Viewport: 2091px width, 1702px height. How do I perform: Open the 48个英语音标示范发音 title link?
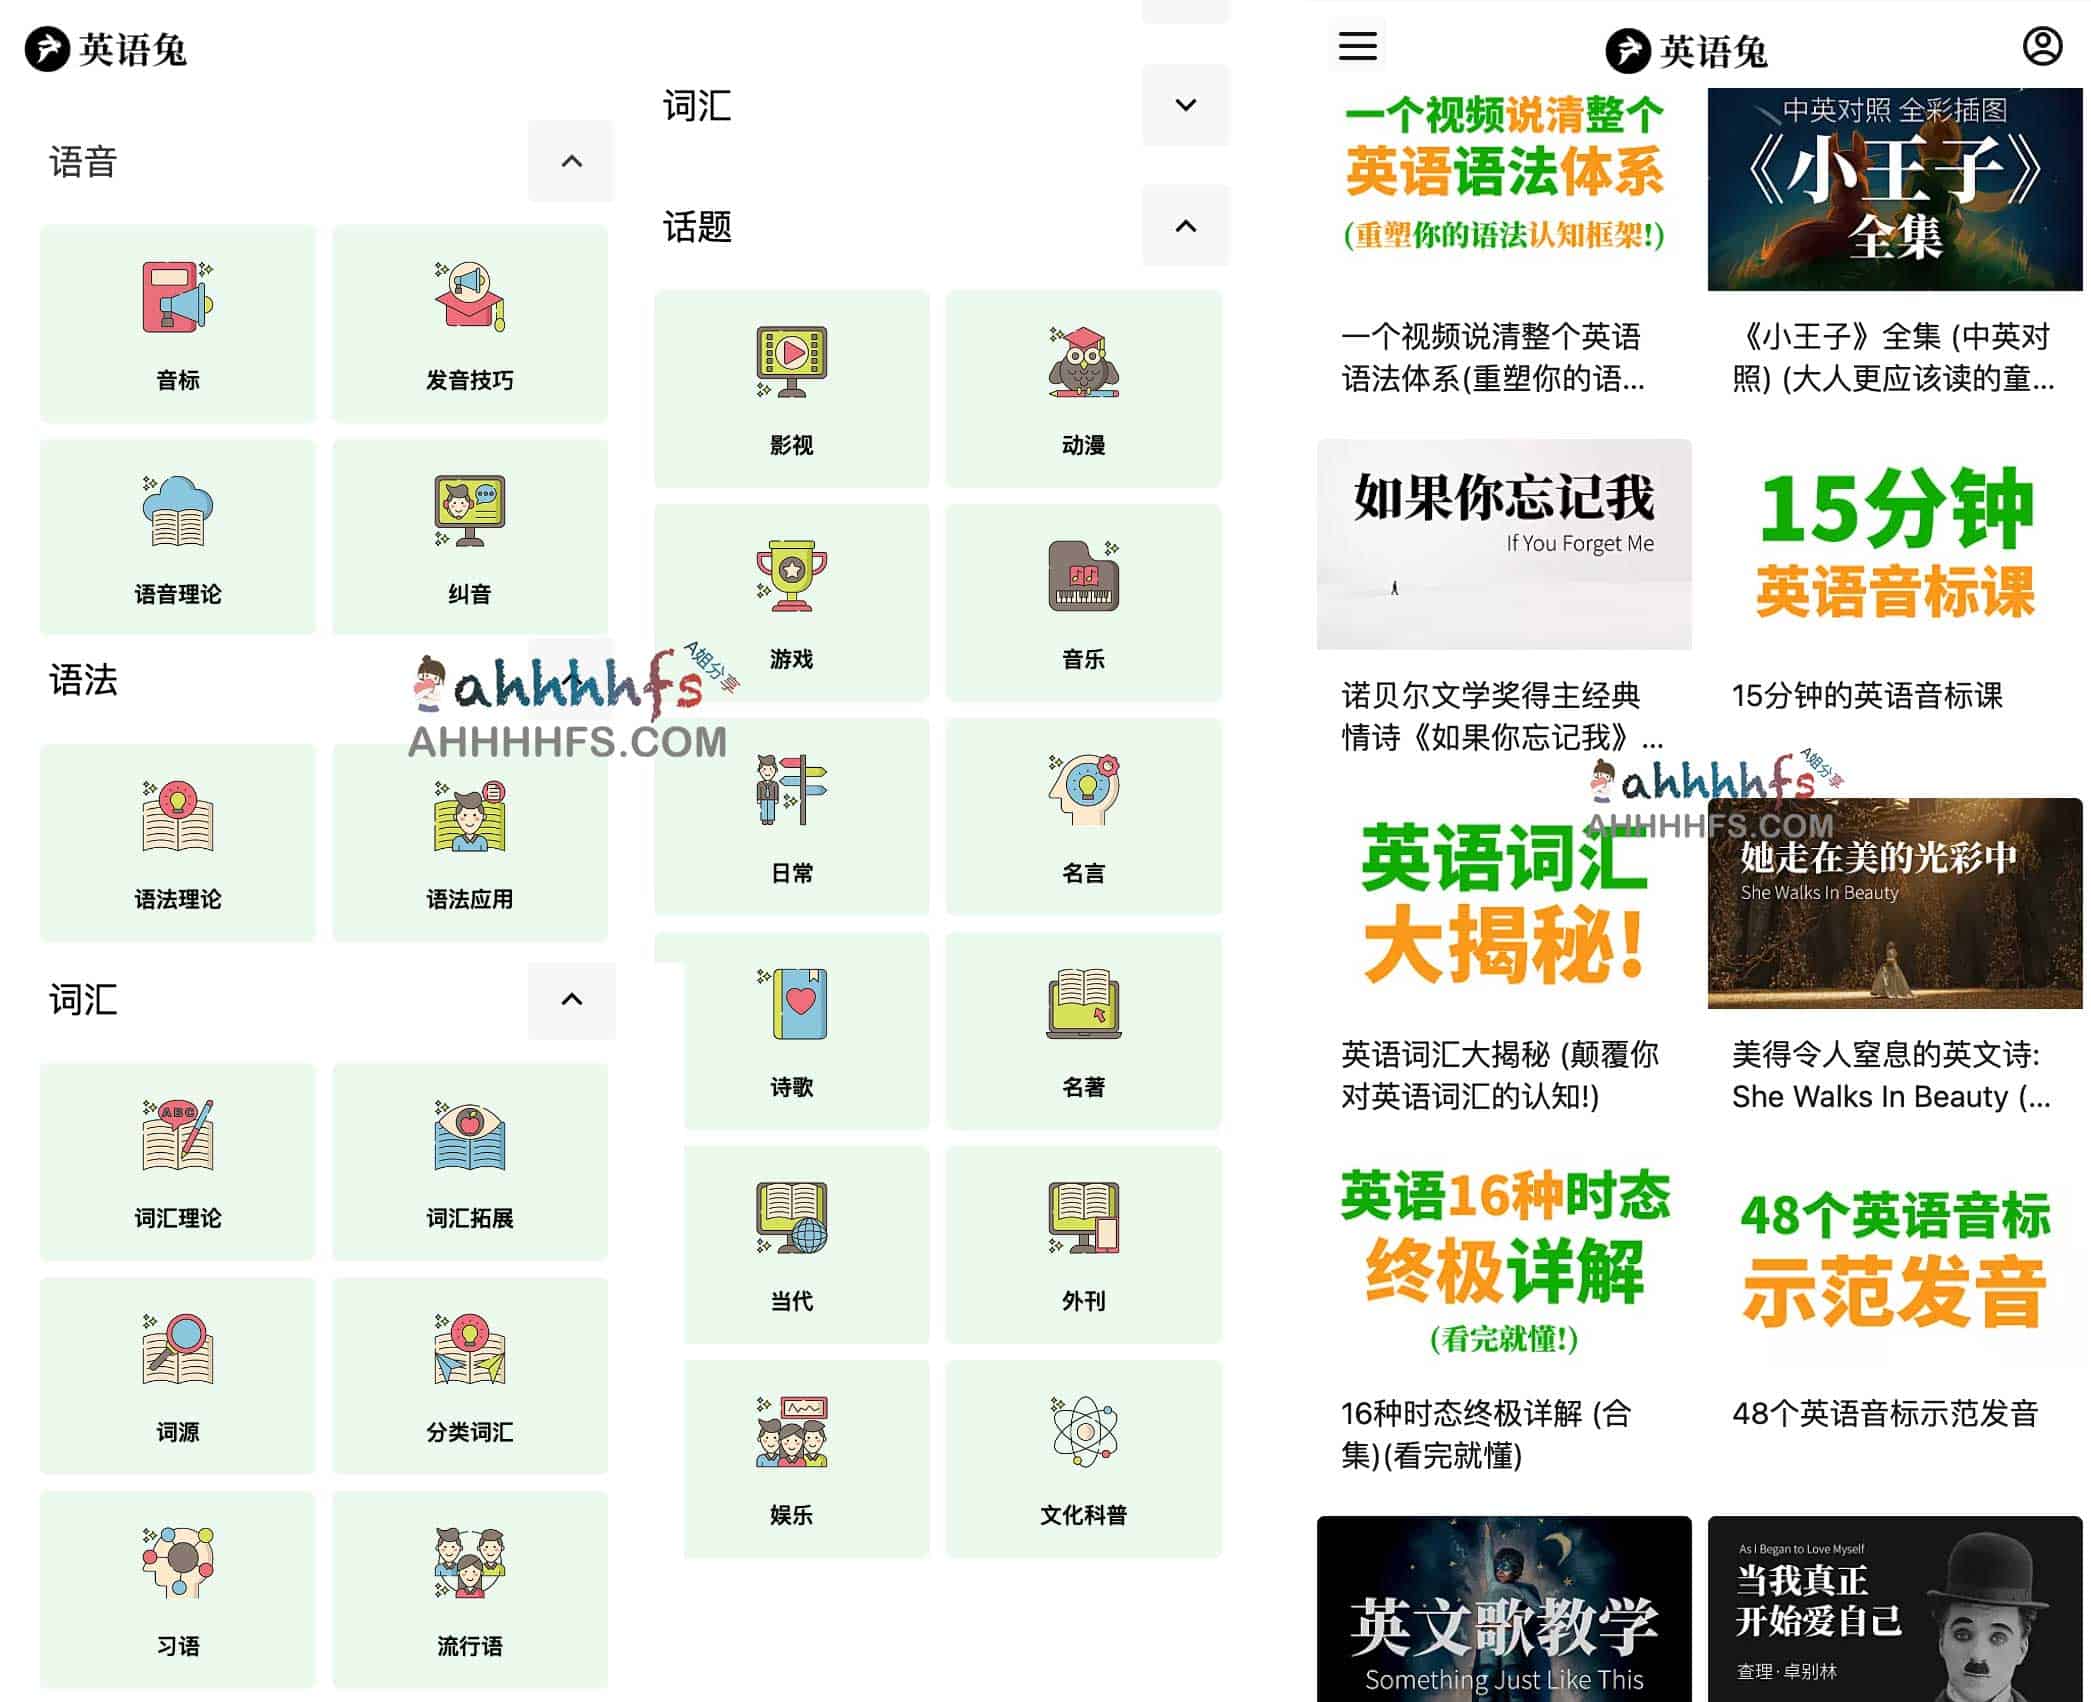pyautogui.click(x=1884, y=1413)
